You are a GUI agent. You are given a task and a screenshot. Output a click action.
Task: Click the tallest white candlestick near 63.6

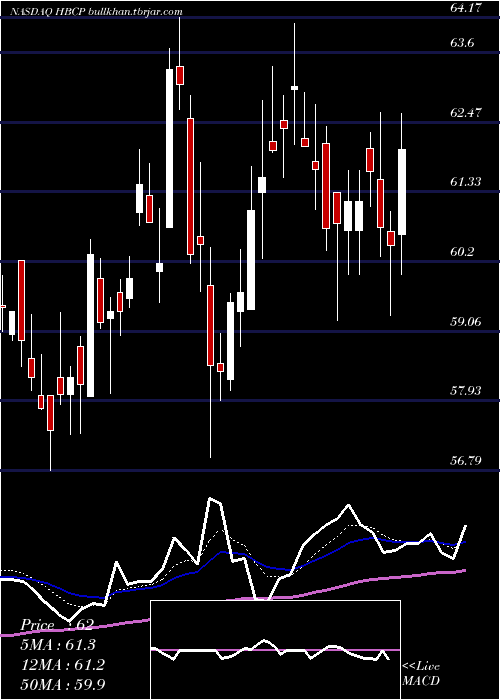pos(170,148)
